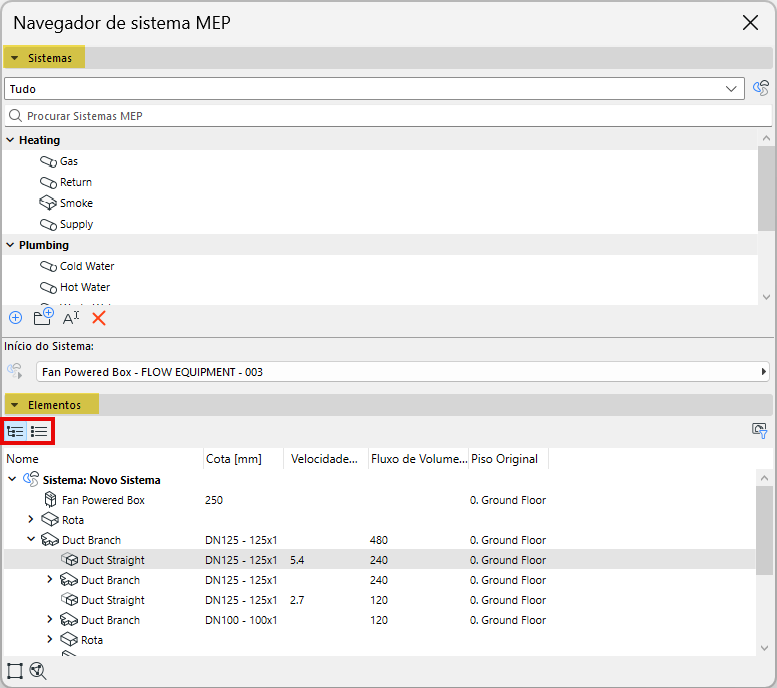
Task: Delete system with red X icon
Action: [x=99, y=318]
